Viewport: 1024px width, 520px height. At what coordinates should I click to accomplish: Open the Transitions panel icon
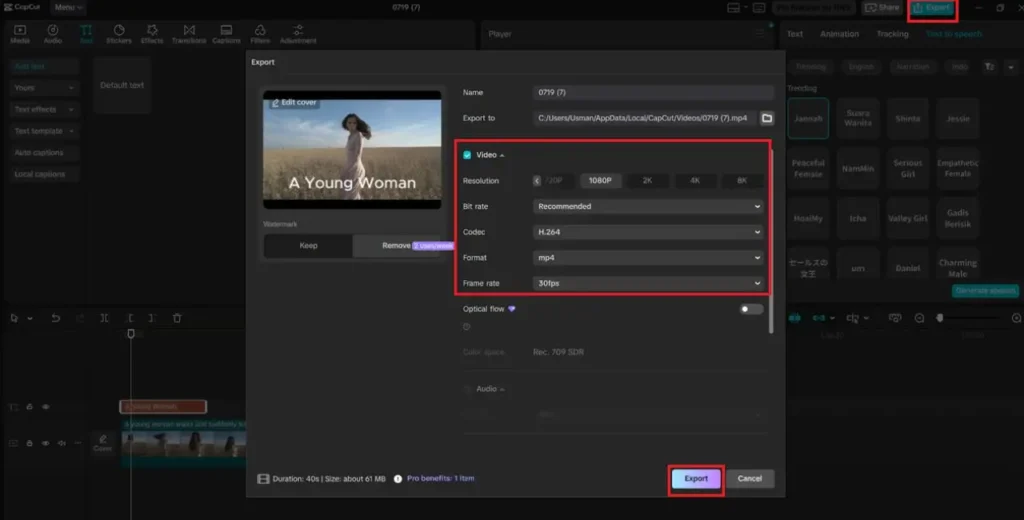pyautogui.click(x=189, y=34)
